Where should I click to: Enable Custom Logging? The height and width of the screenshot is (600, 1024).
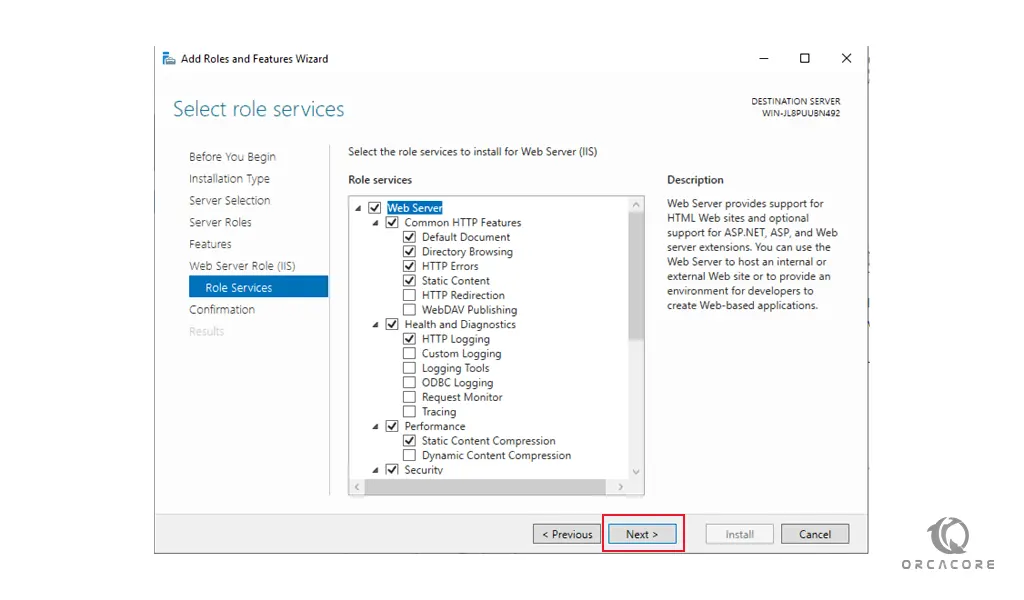(x=409, y=353)
